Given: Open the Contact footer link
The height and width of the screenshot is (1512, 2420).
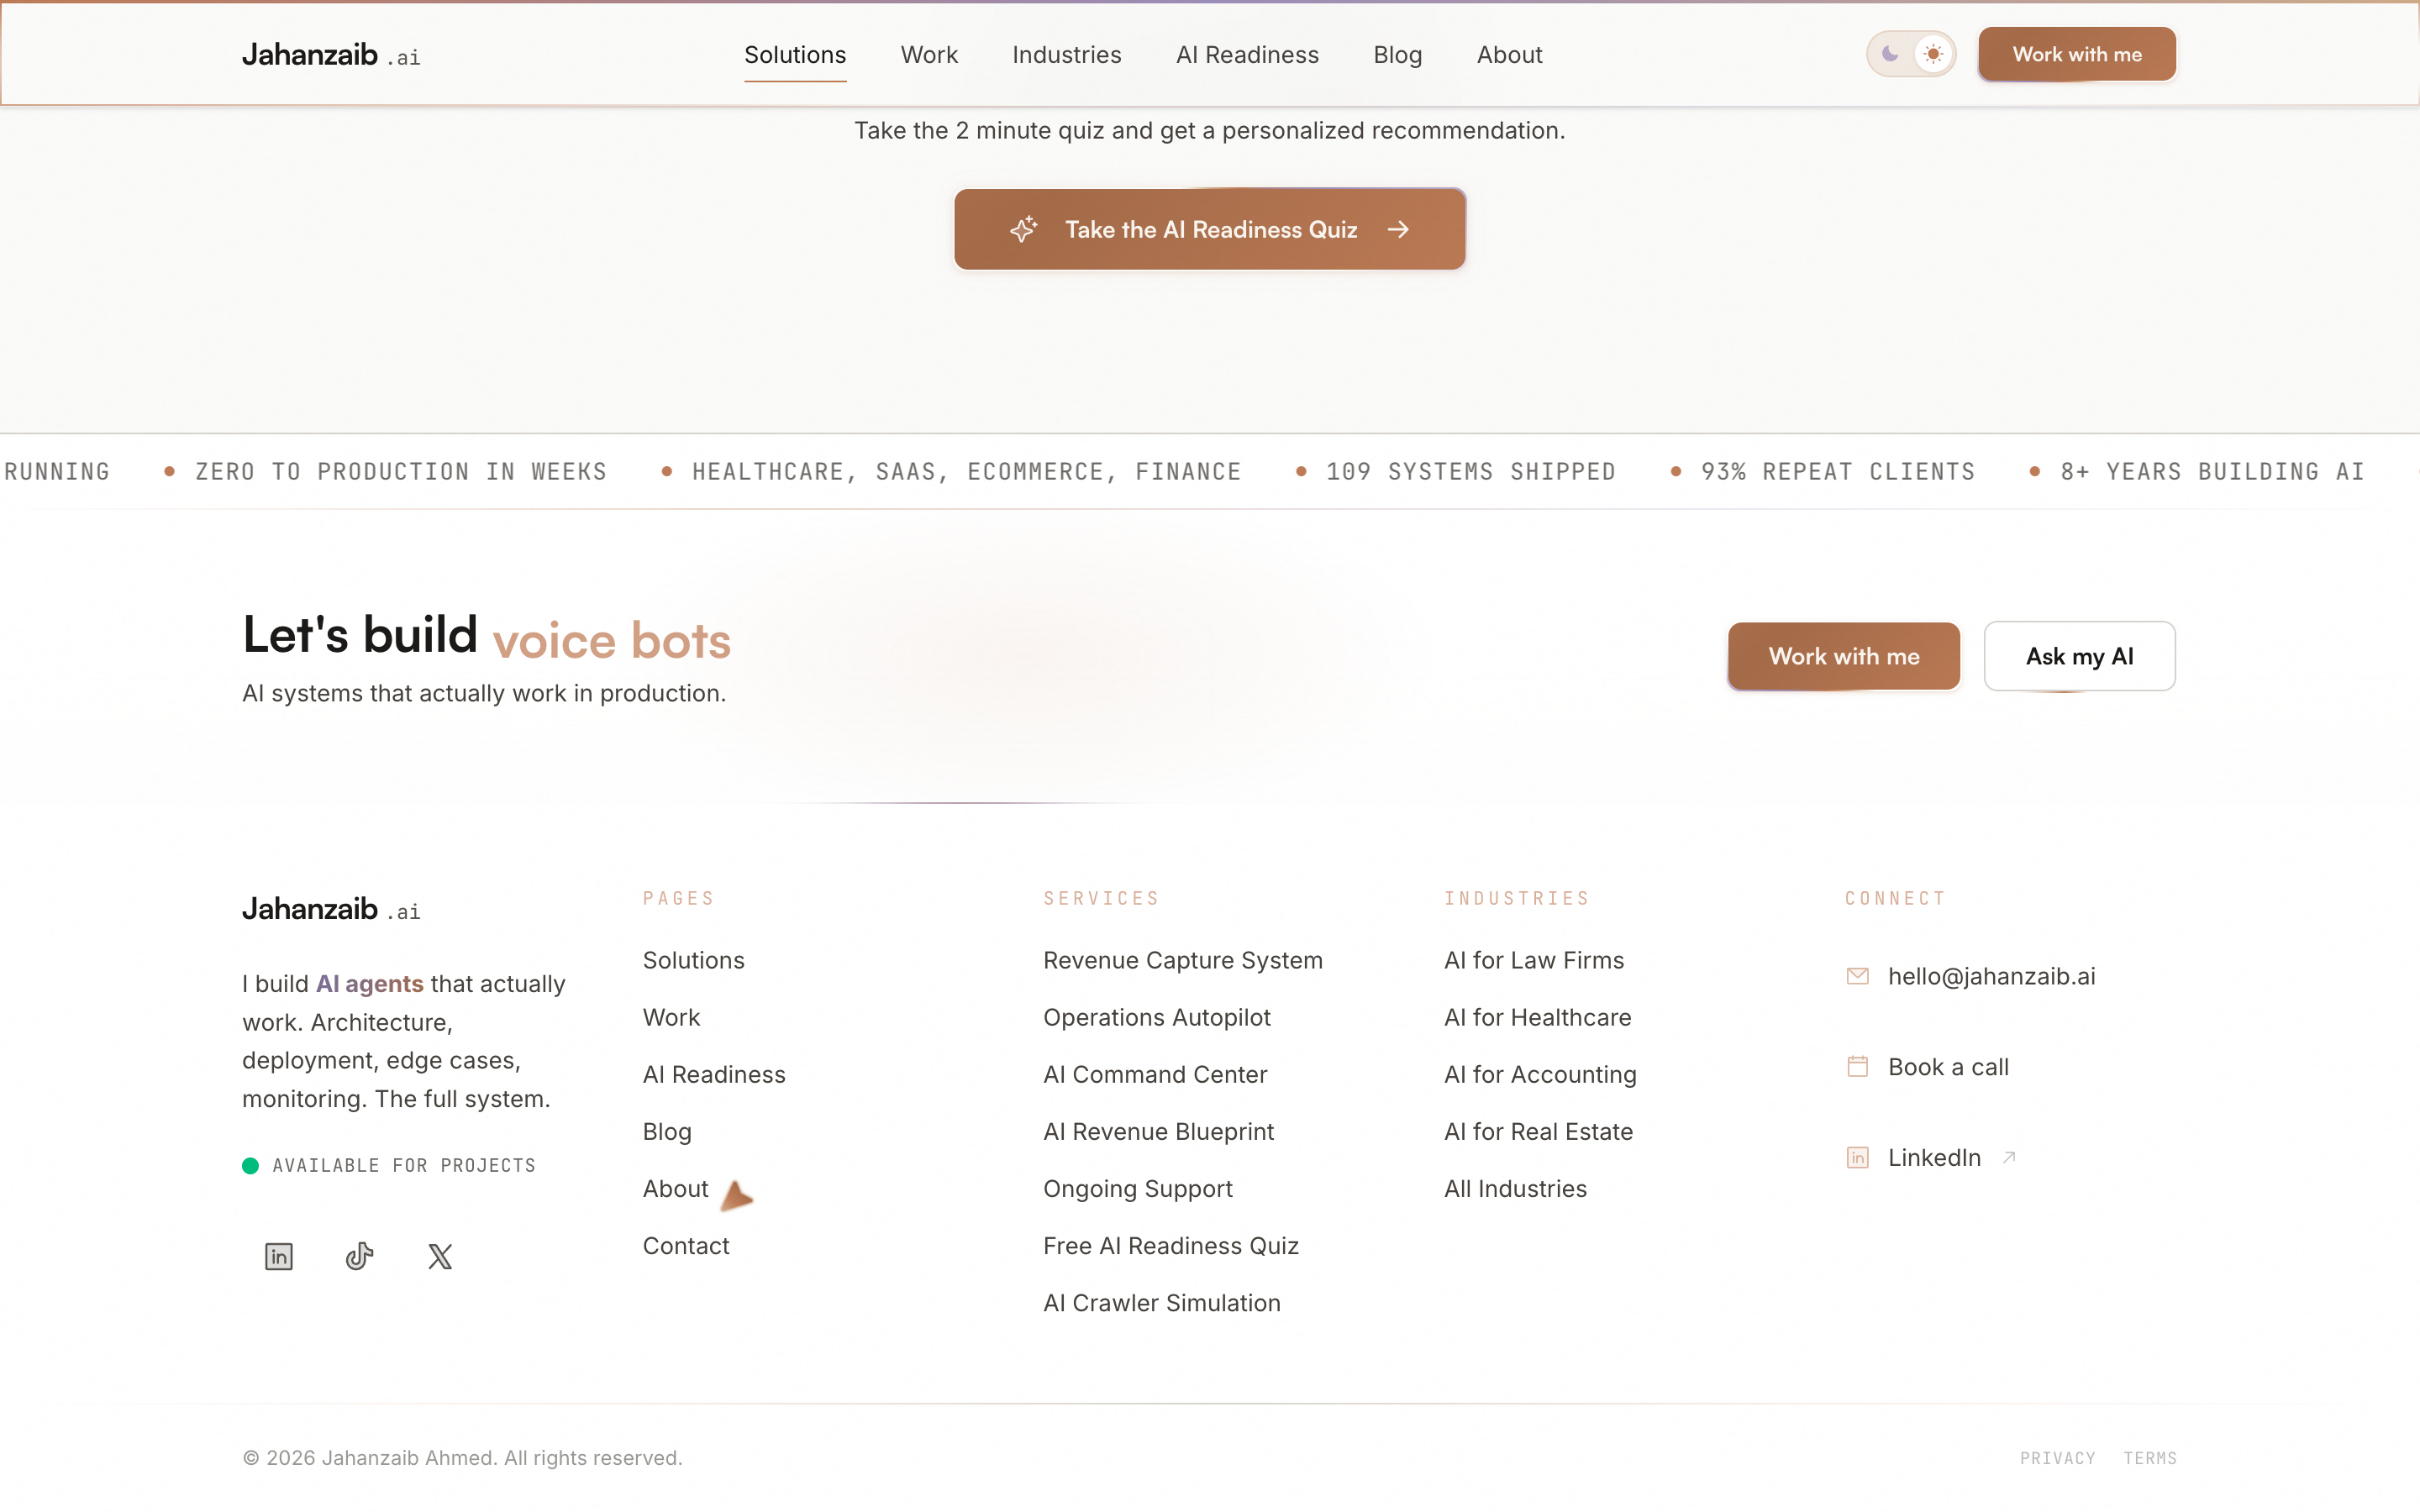Looking at the screenshot, I should pos(686,1245).
